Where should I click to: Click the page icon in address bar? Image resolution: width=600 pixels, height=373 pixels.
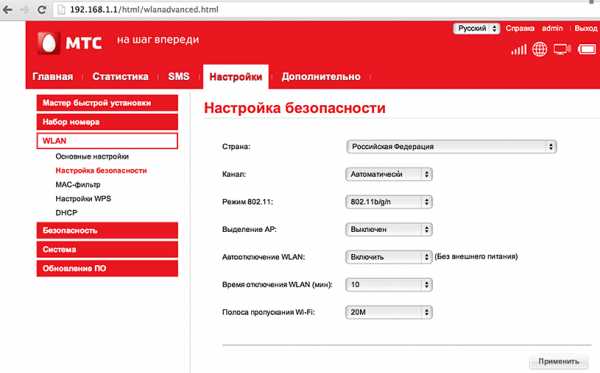point(61,10)
